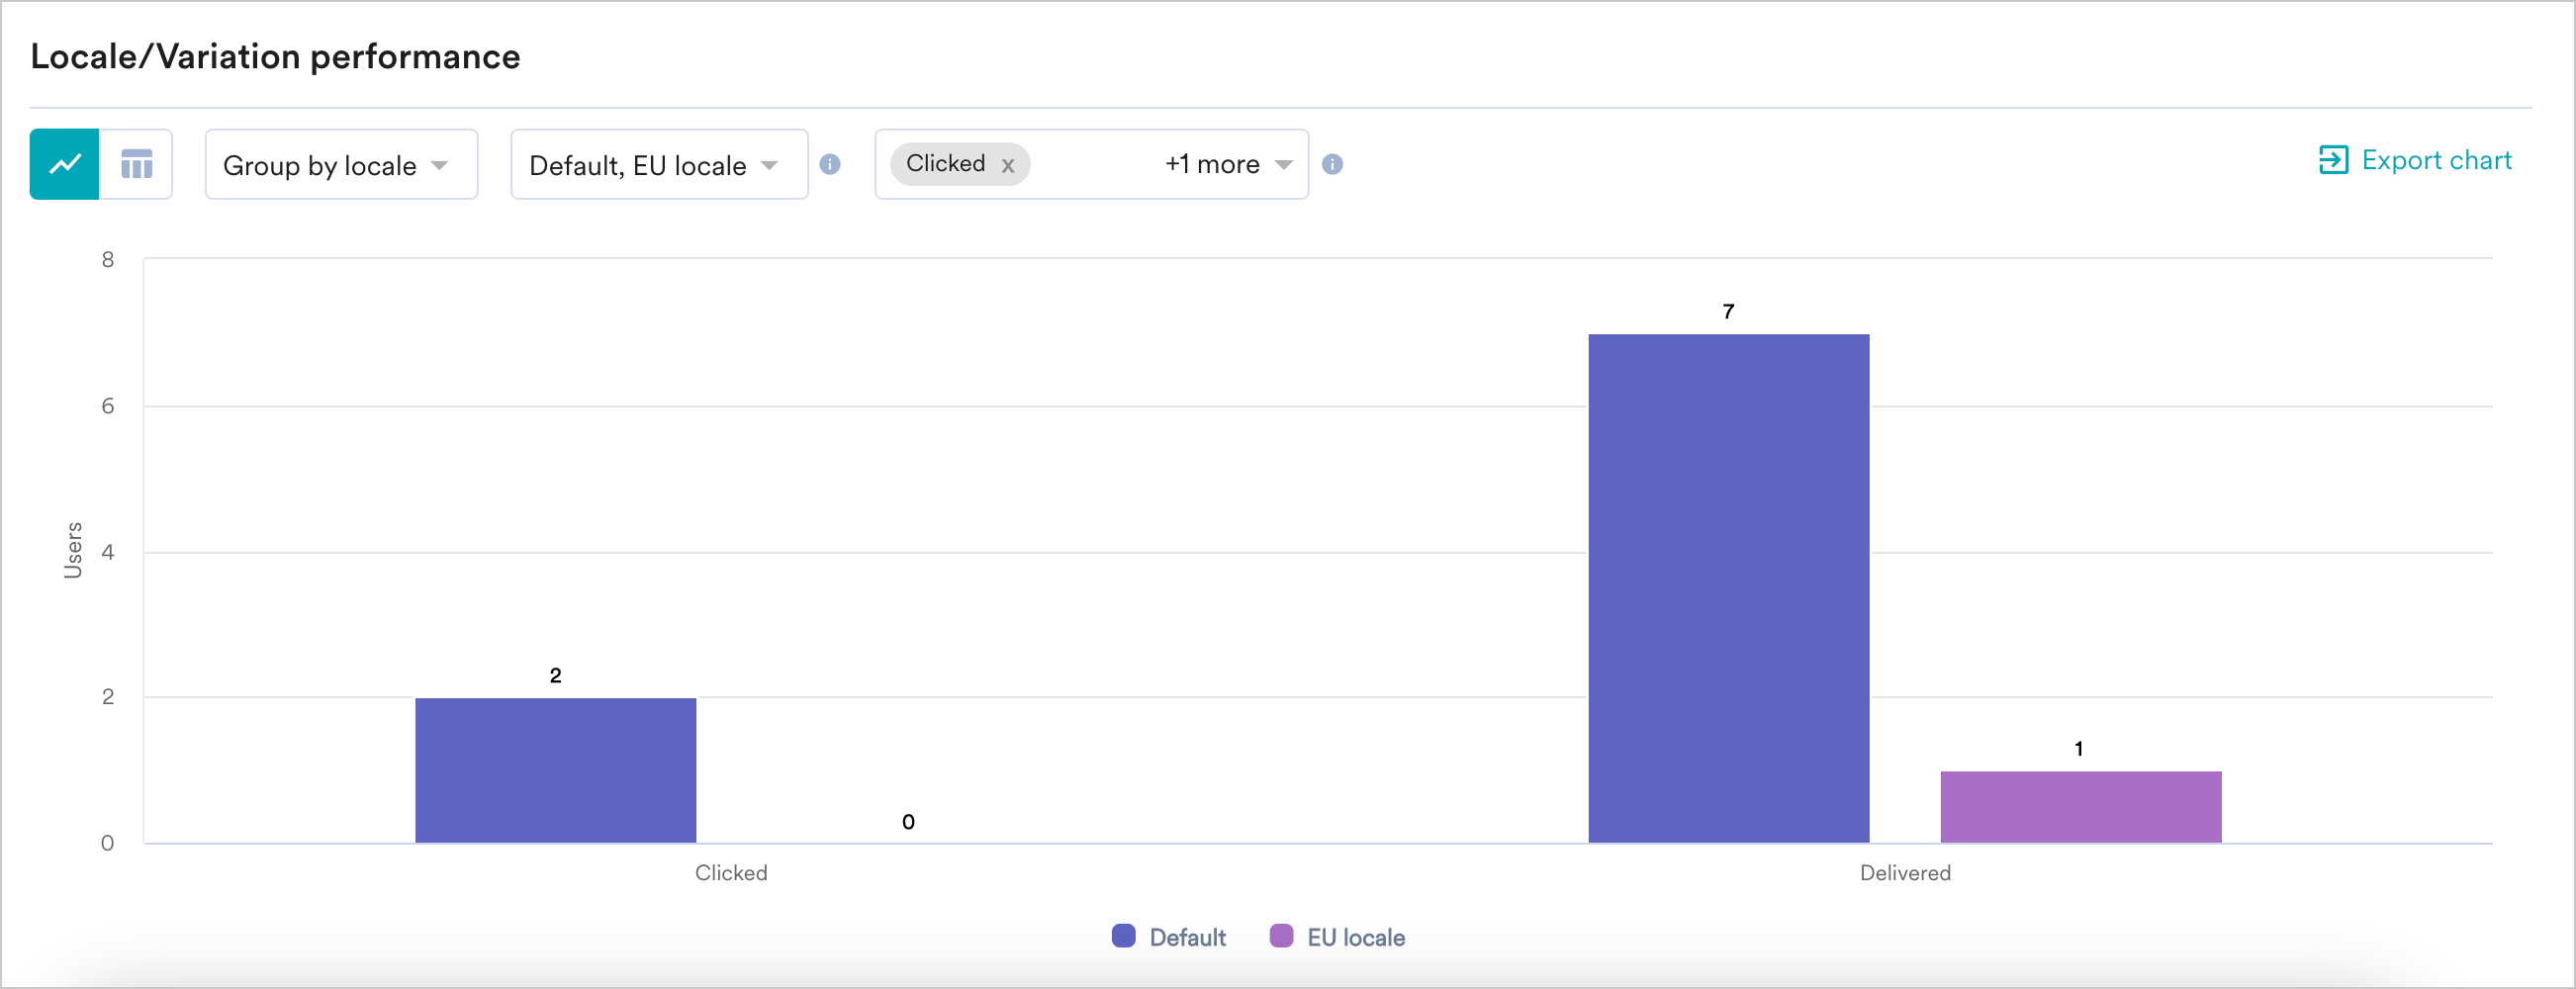
Task: Expand the Default, EU locale selector
Action: tap(659, 164)
